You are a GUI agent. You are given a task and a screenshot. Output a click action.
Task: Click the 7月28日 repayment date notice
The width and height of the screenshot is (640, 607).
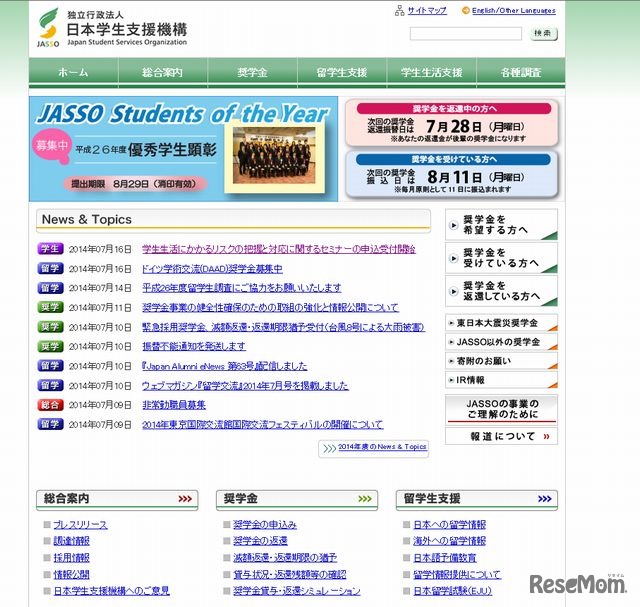click(452, 123)
